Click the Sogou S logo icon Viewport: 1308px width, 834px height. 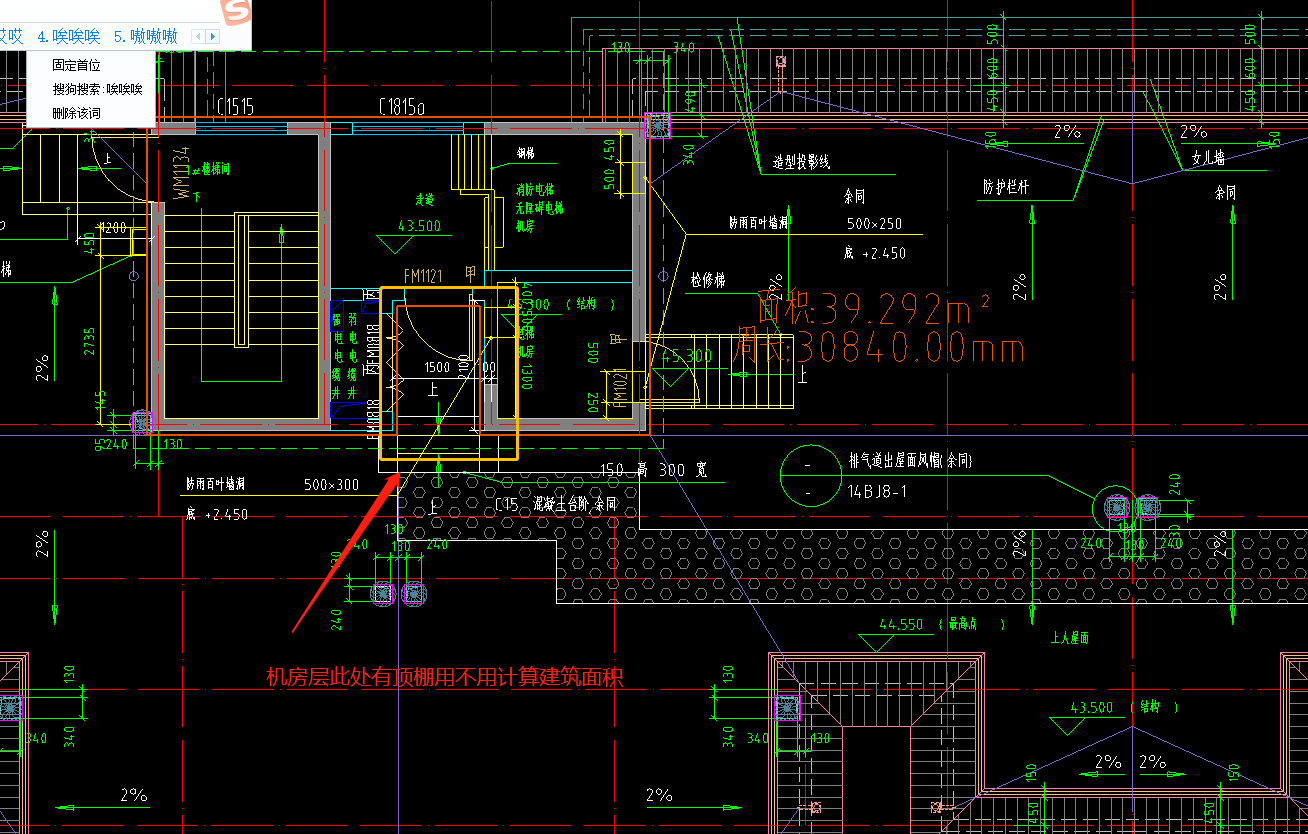236,10
